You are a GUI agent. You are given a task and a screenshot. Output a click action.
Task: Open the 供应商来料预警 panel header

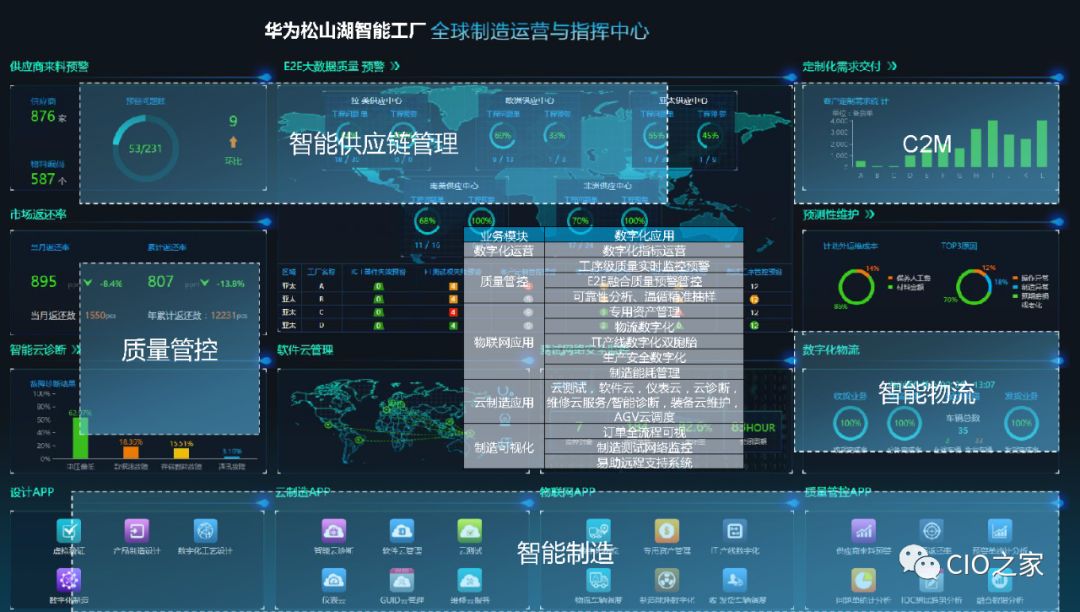(x=49, y=66)
